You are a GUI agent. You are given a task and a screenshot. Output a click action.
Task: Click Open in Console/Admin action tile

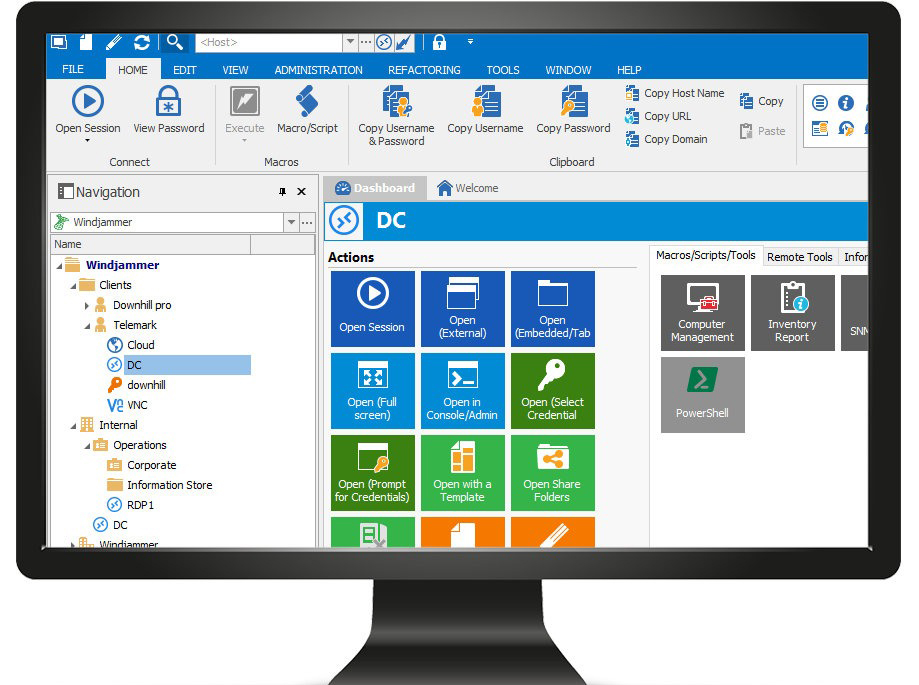462,391
